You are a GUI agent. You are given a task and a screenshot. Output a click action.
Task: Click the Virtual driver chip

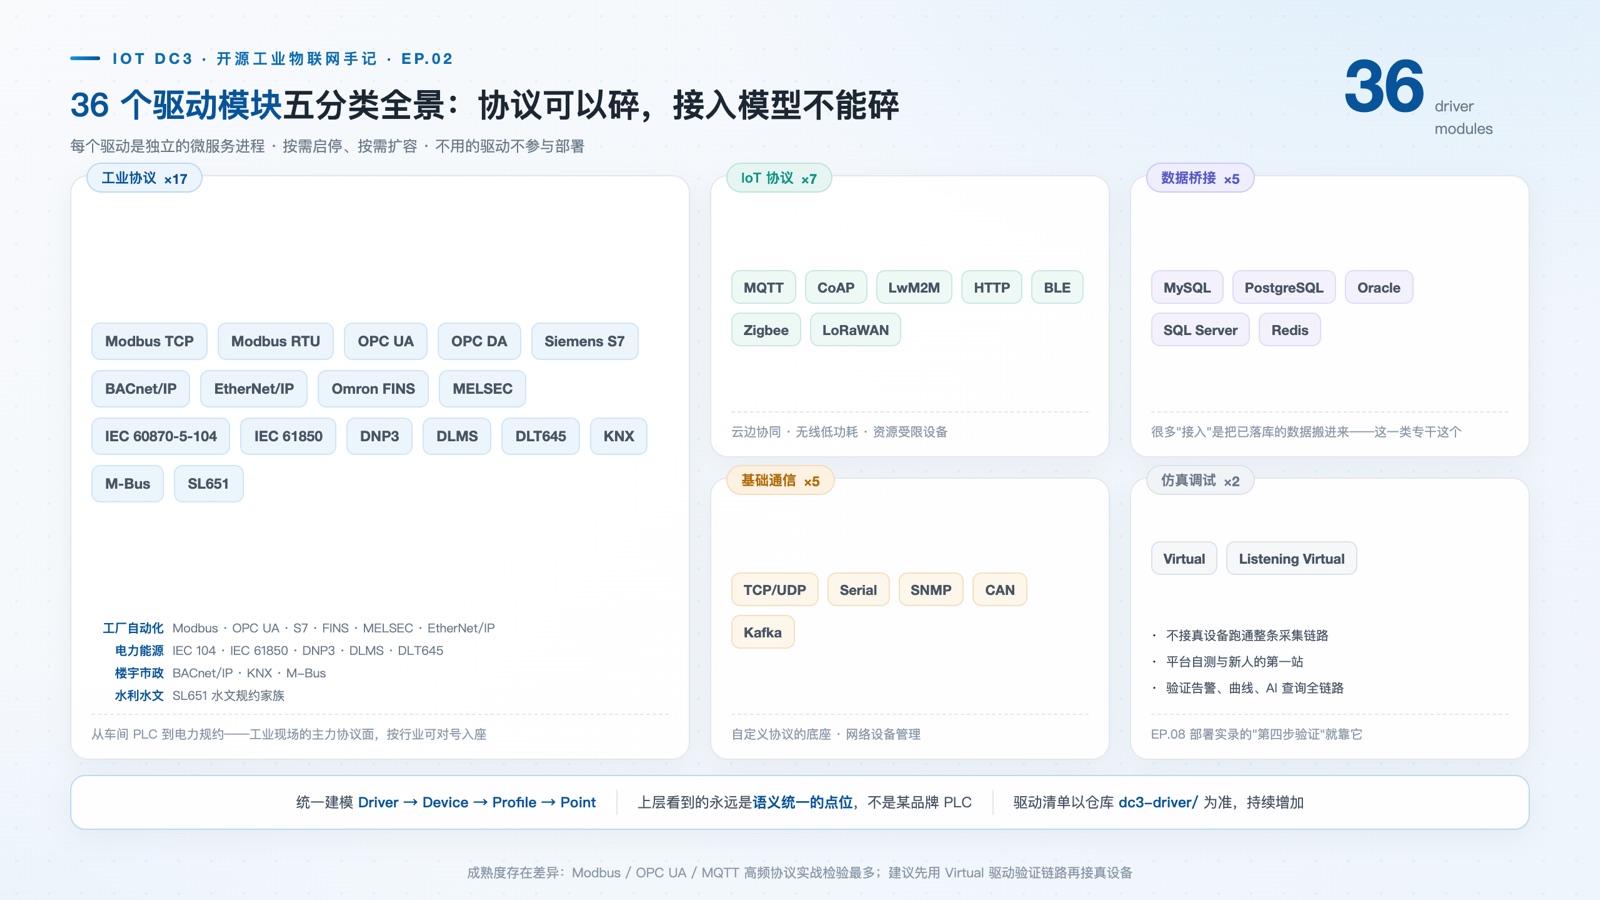pos(1184,559)
